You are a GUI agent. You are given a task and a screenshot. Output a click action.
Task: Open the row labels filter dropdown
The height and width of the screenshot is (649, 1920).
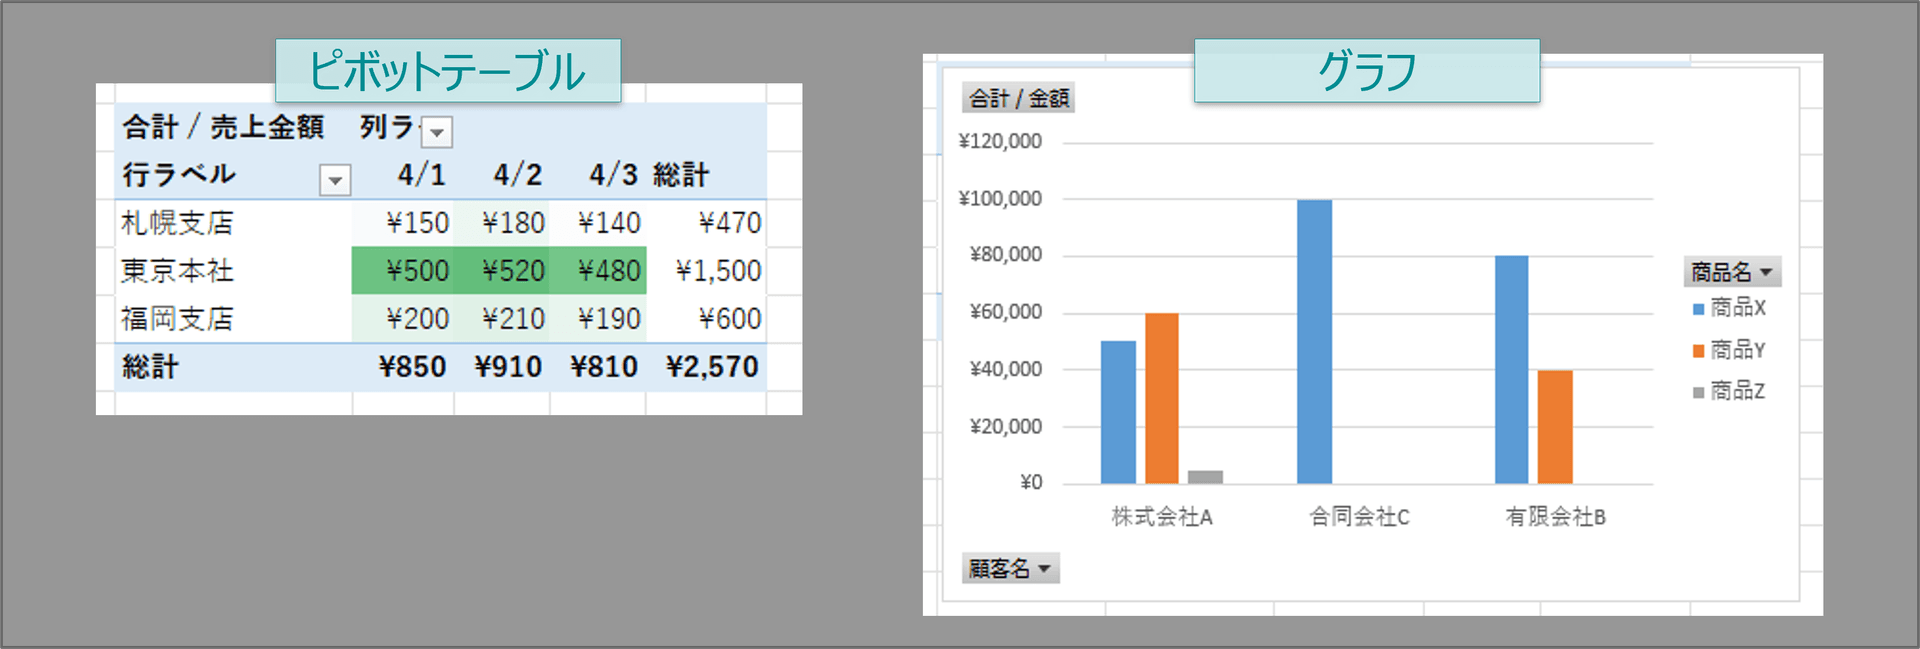click(x=335, y=180)
